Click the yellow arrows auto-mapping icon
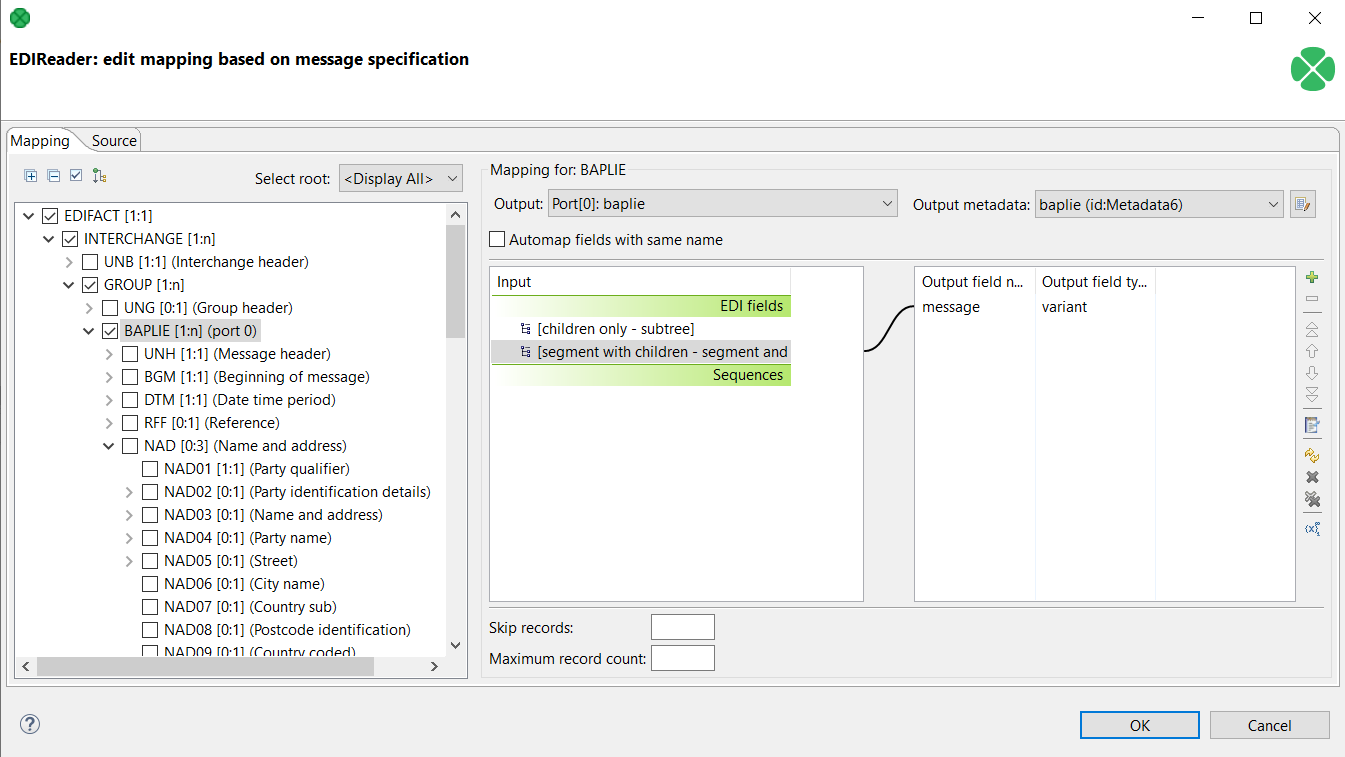This screenshot has width=1345, height=757. (x=1312, y=455)
